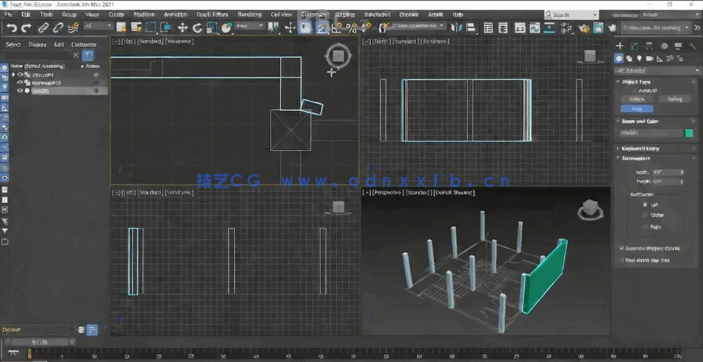Open the scene explorer Display menu
The image size is (703, 362).
pyautogui.click(x=37, y=44)
